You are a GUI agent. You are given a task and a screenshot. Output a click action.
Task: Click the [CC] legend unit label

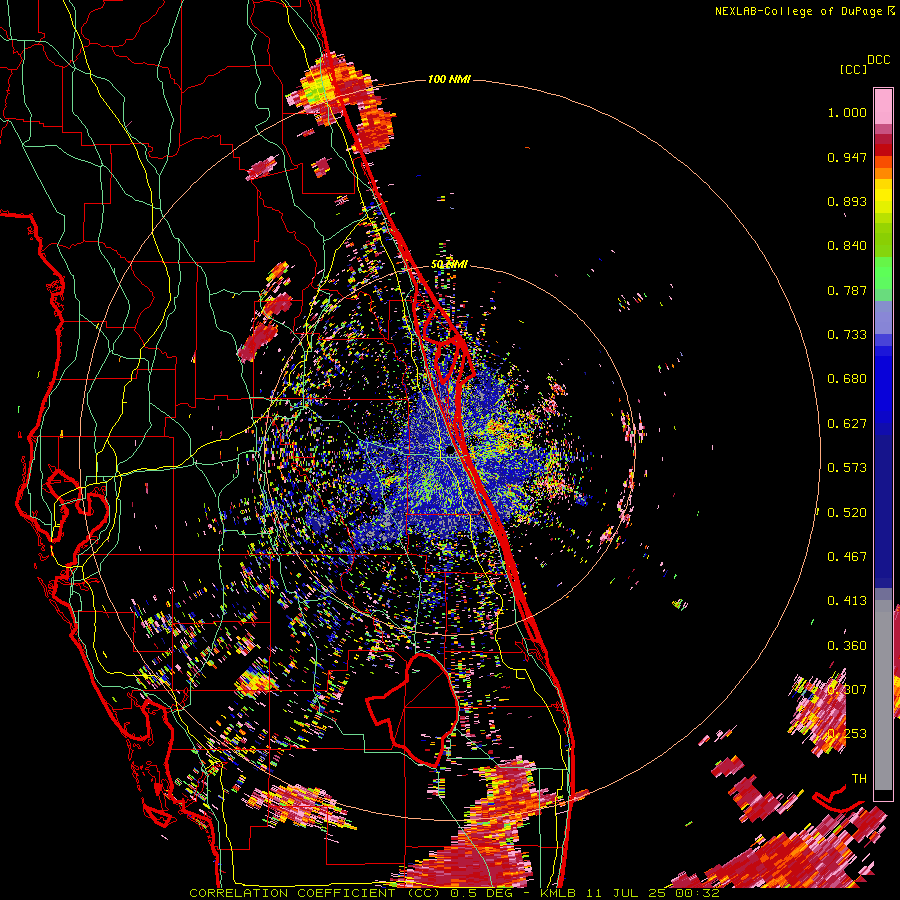[853, 69]
